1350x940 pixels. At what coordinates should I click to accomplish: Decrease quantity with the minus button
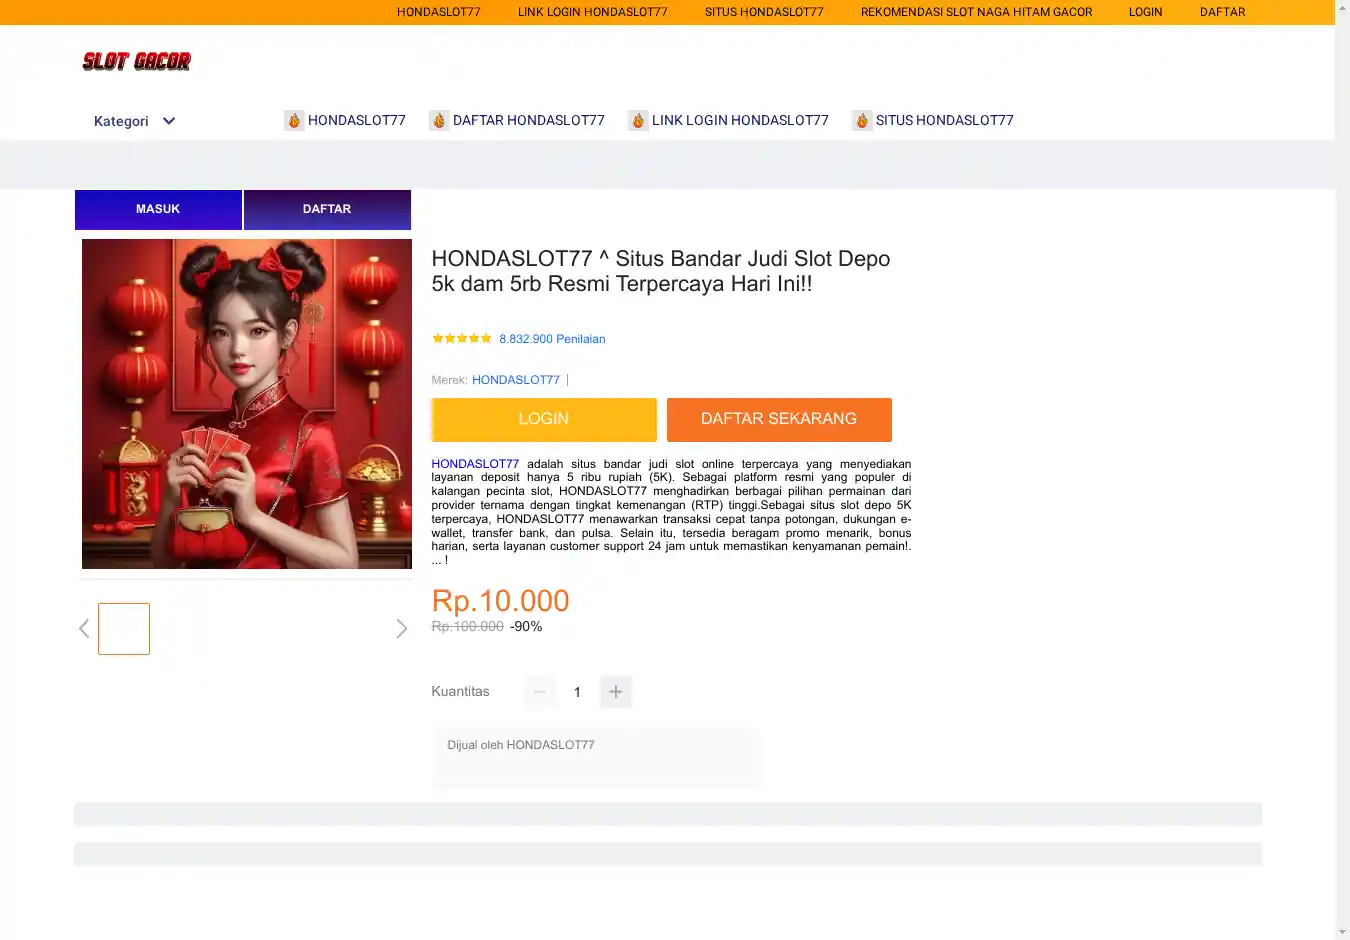[x=540, y=692]
